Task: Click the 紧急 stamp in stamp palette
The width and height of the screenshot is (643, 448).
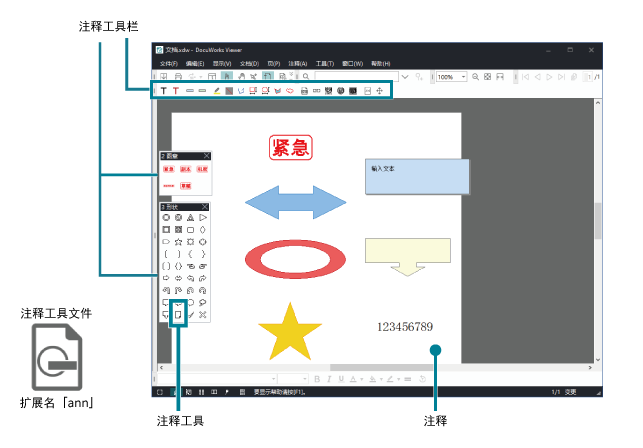Action: [x=168, y=170]
